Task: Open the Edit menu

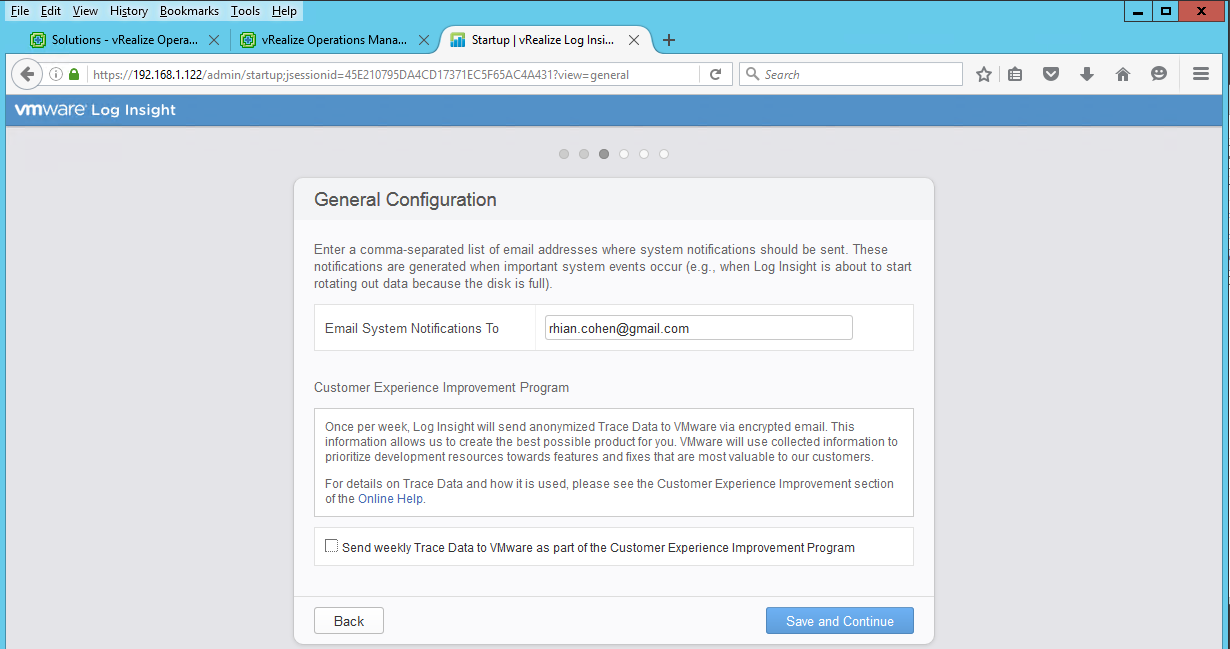Action: coord(51,11)
